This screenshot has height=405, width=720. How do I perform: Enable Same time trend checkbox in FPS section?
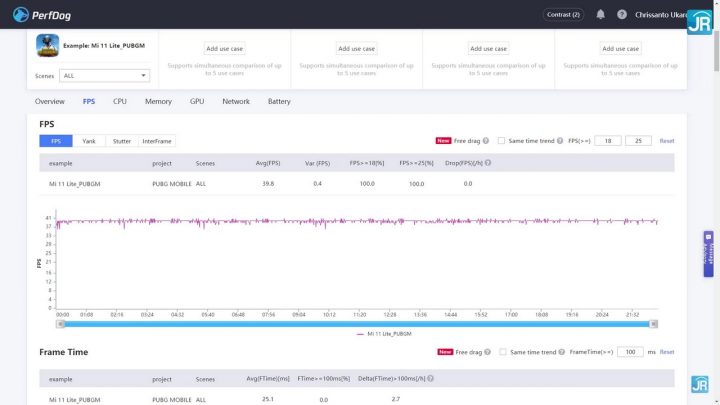(x=501, y=141)
